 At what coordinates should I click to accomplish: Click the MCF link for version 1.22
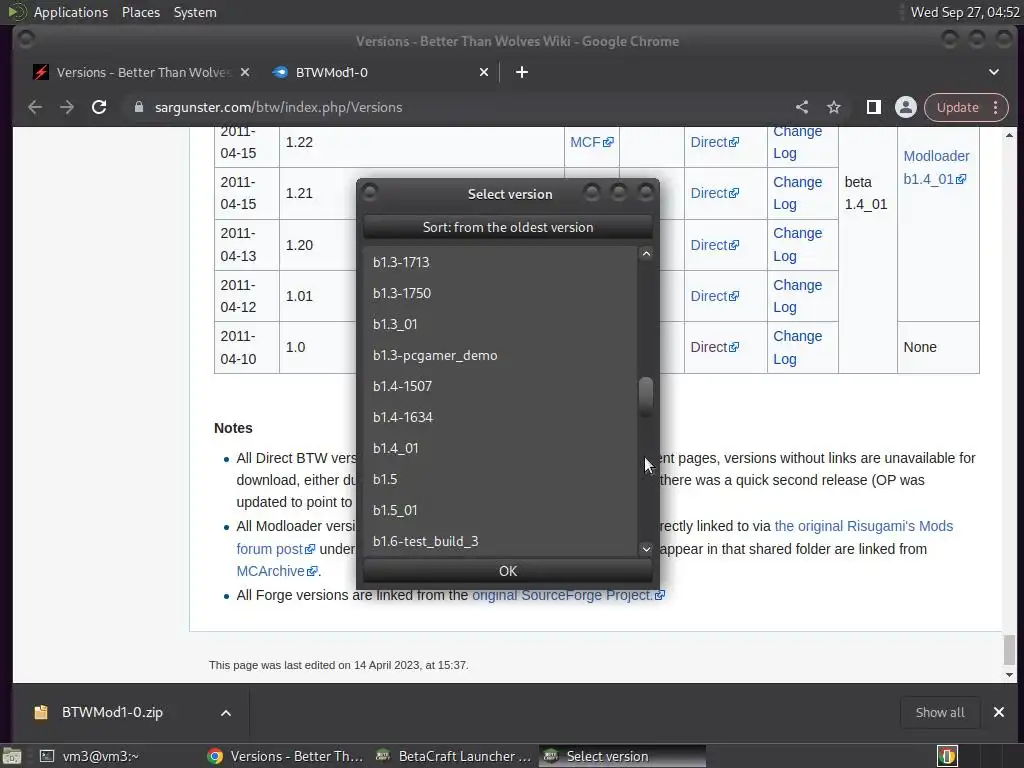point(592,142)
